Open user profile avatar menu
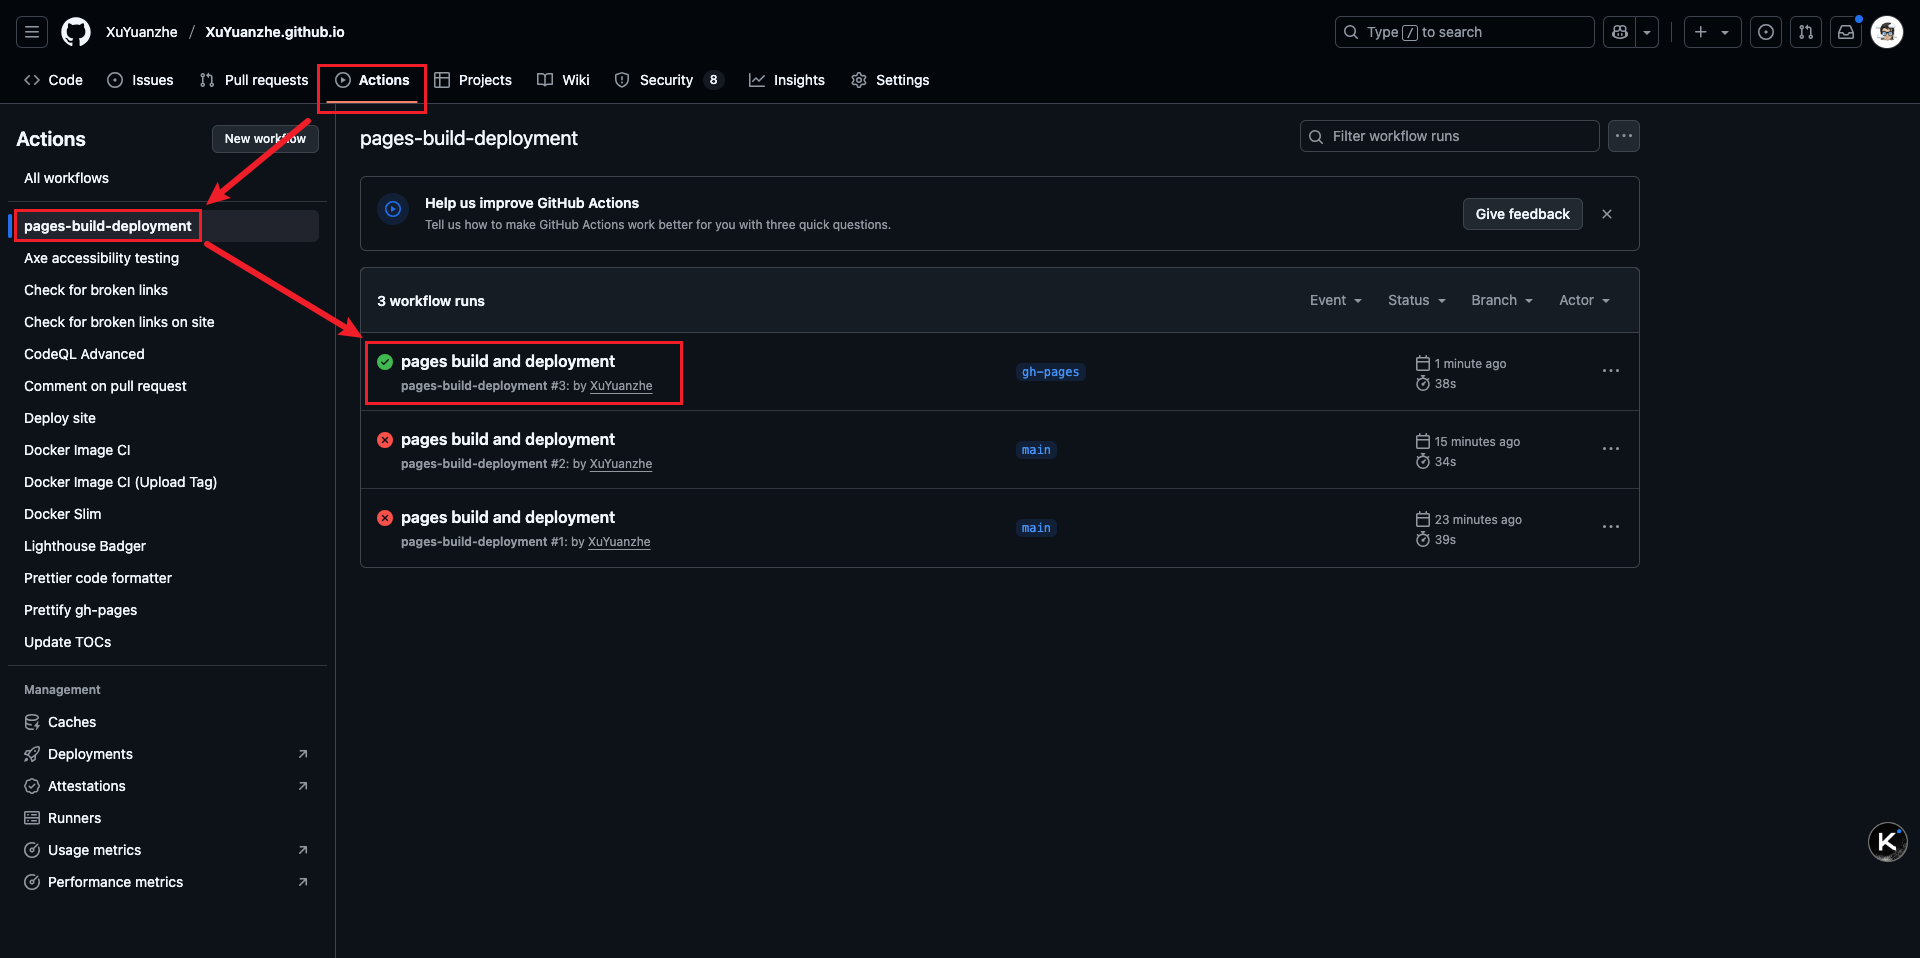Image resolution: width=1920 pixels, height=958 pixels. pos(1887,32)
